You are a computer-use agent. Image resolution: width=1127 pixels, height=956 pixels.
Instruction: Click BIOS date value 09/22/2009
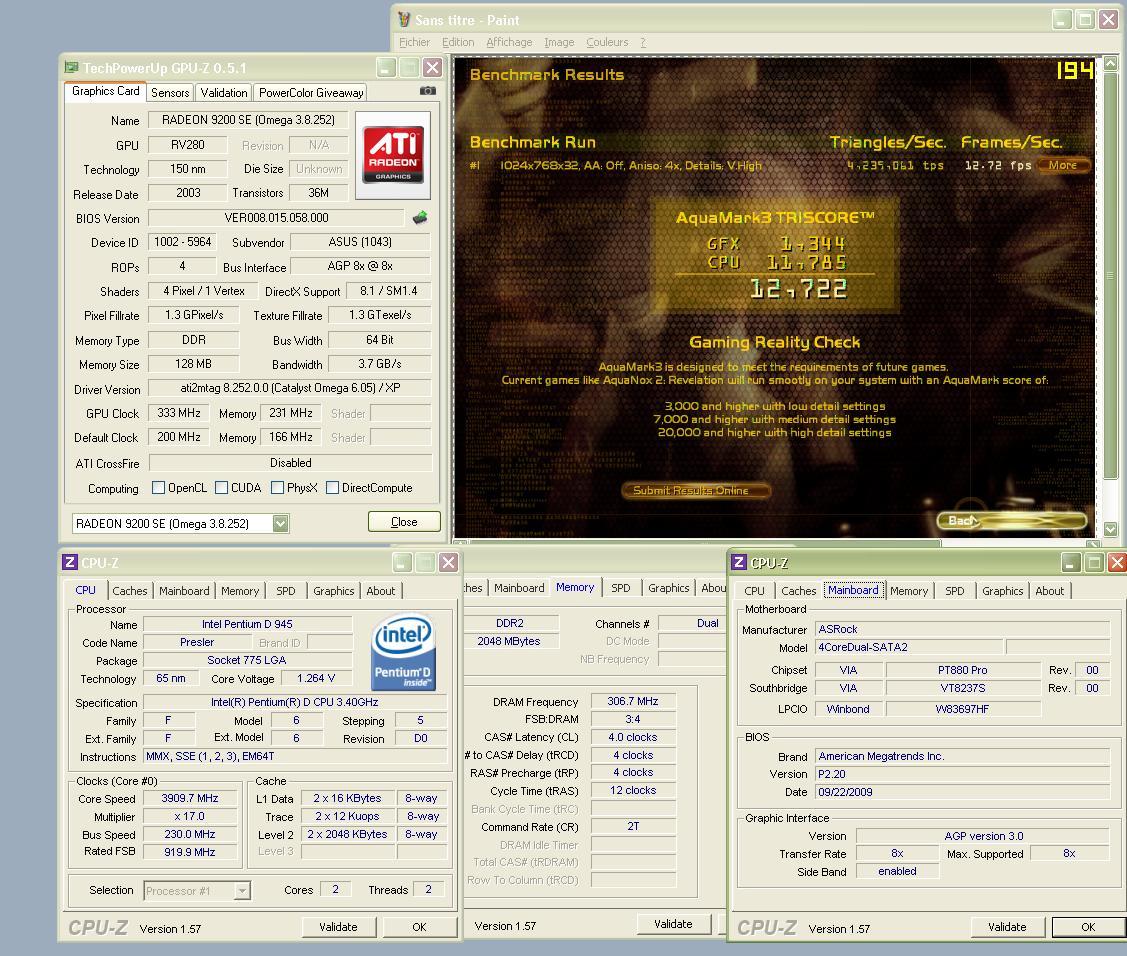(x=962, y=792)
